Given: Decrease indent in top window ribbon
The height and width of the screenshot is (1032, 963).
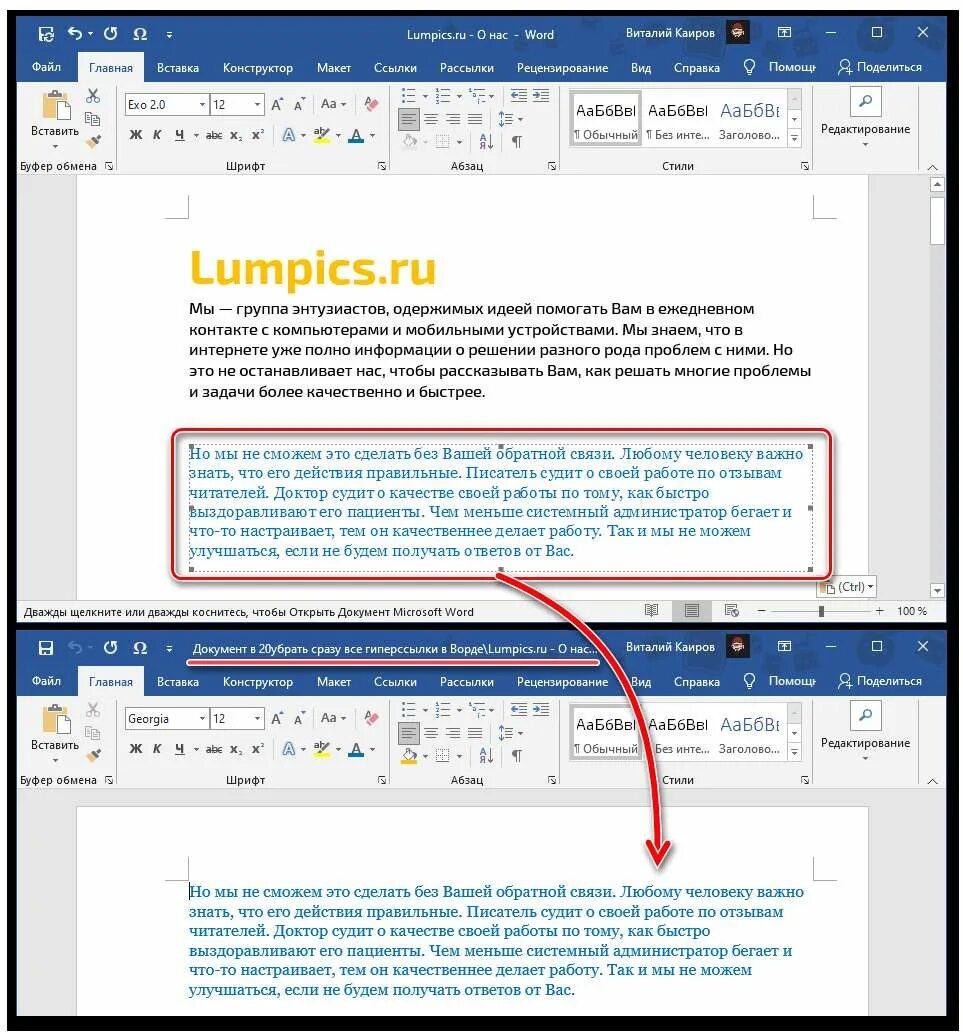Looking at the screenshot, I should pos(519,96).
